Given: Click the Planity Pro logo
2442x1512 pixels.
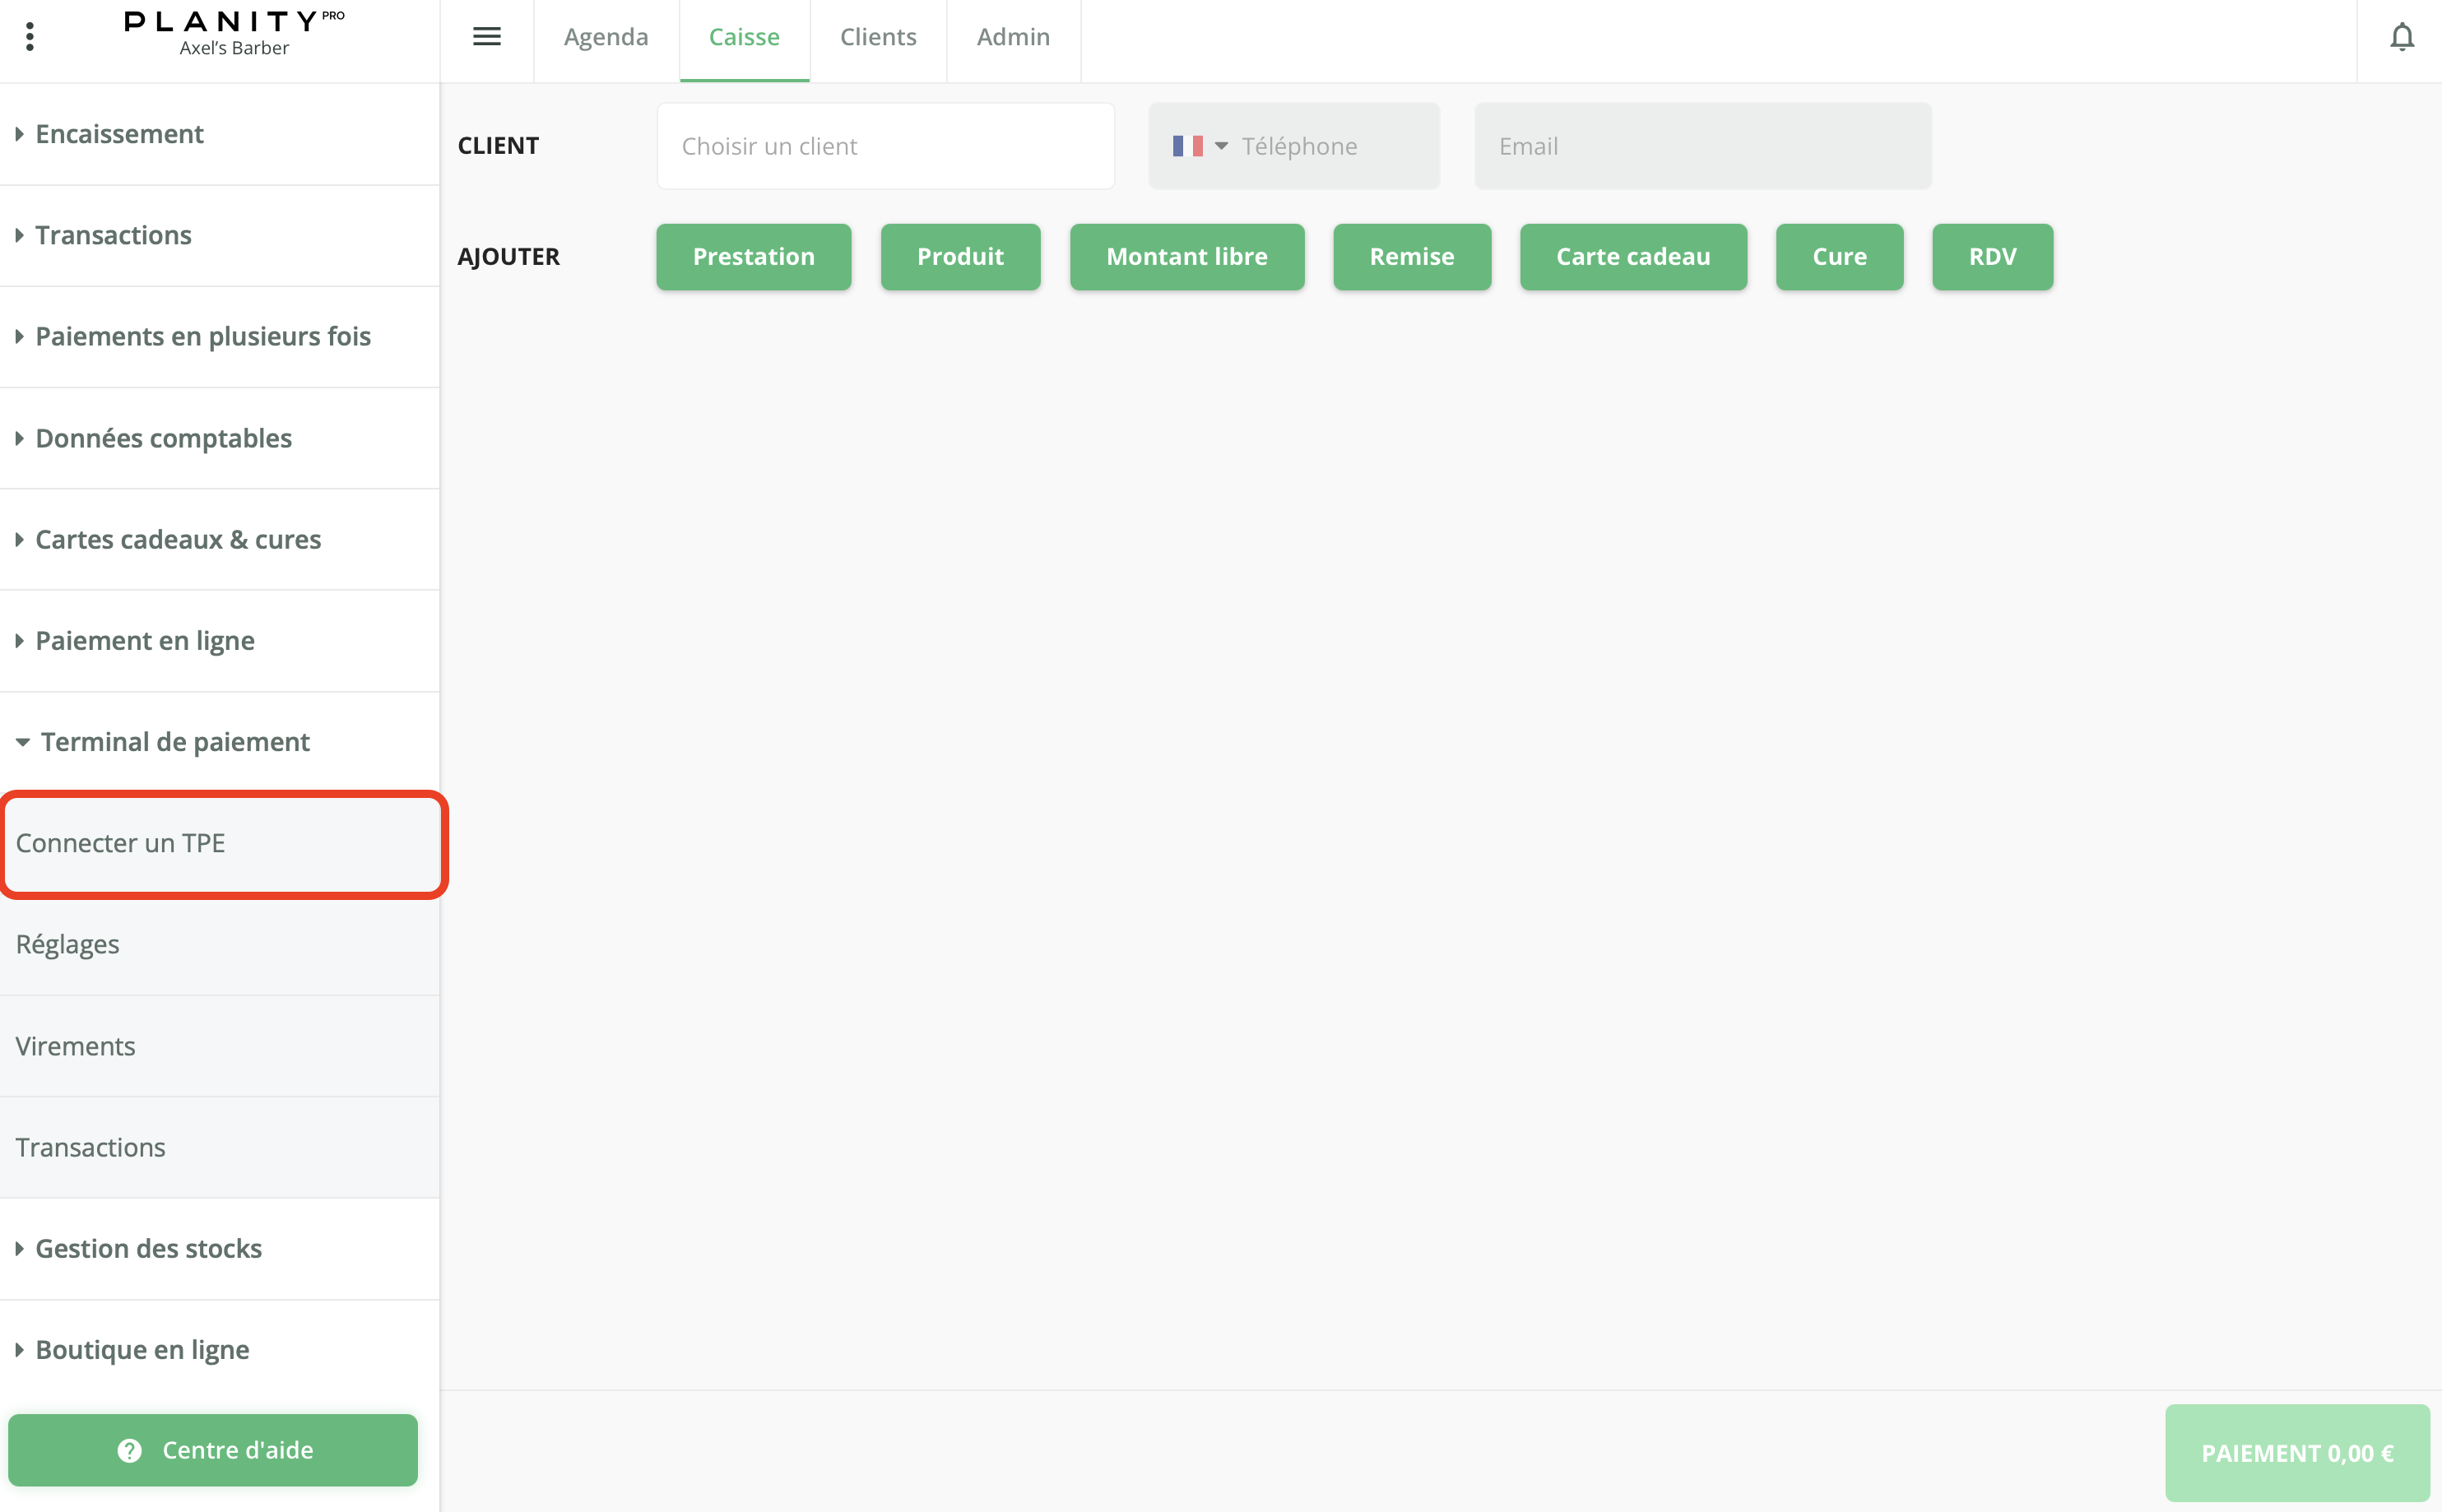Looking at the screenshot, I should [x=234, y=33].
